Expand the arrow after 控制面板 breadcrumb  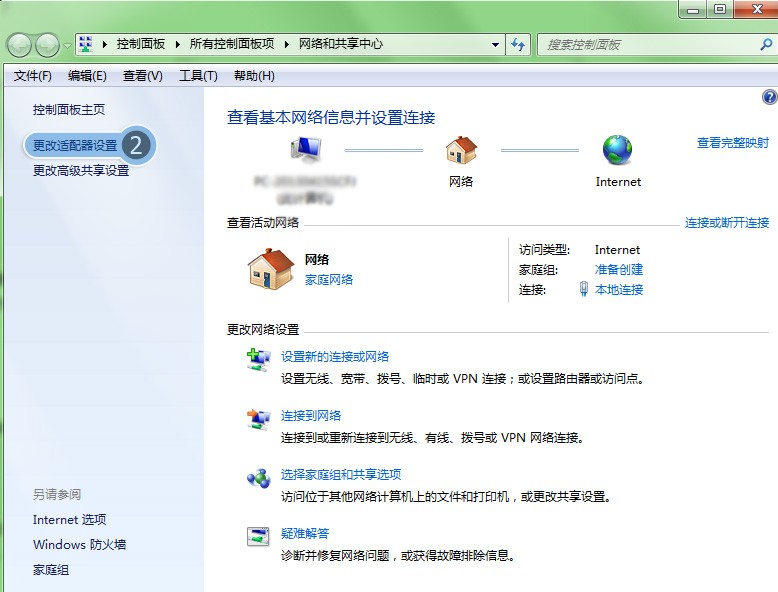point(178,44)
